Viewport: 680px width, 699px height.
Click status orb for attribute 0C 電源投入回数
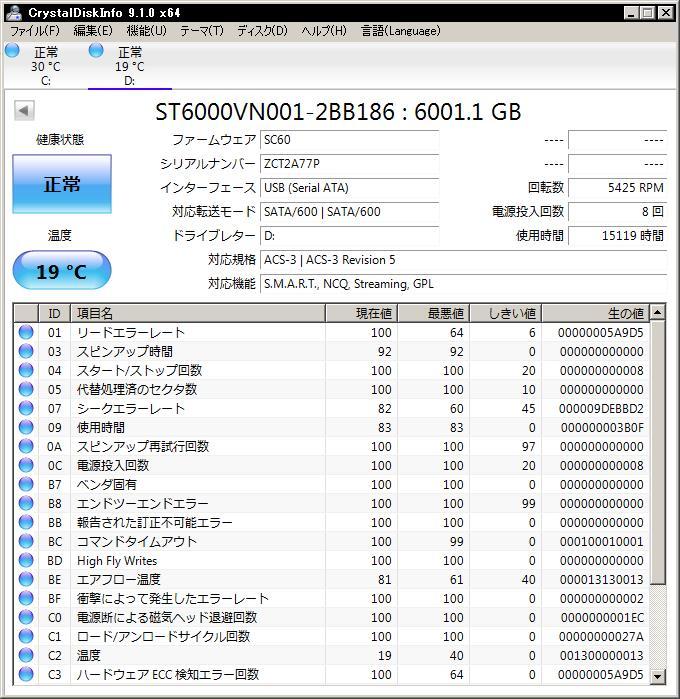[x=26, y=465]
